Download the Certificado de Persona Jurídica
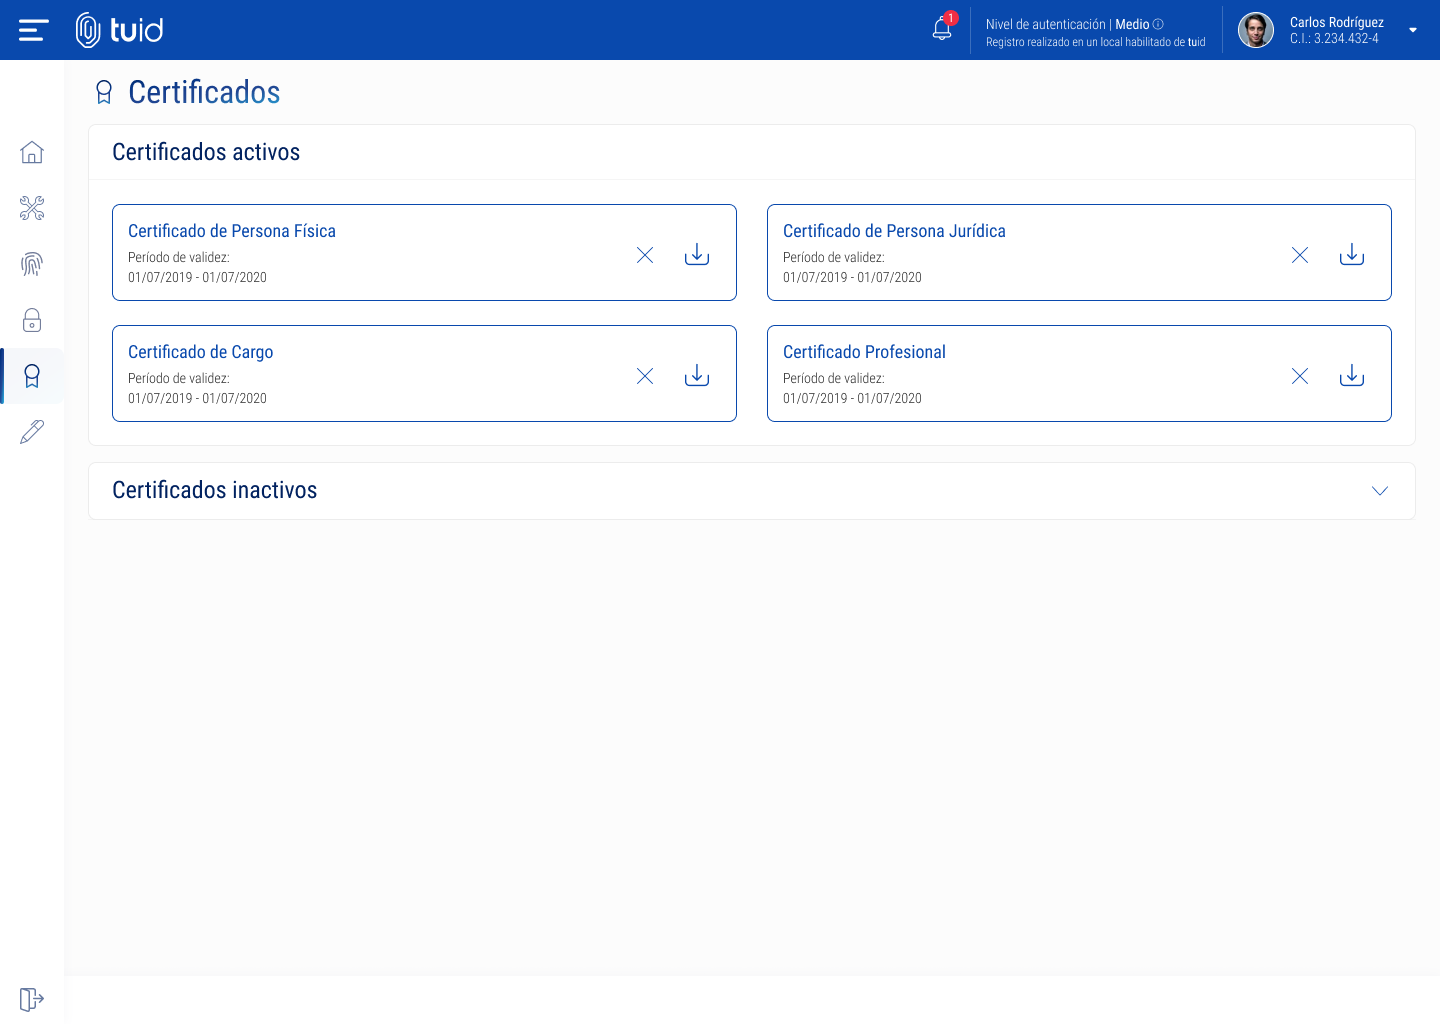Viewport: 1440px width, 1024px height. click(1352, 254)
